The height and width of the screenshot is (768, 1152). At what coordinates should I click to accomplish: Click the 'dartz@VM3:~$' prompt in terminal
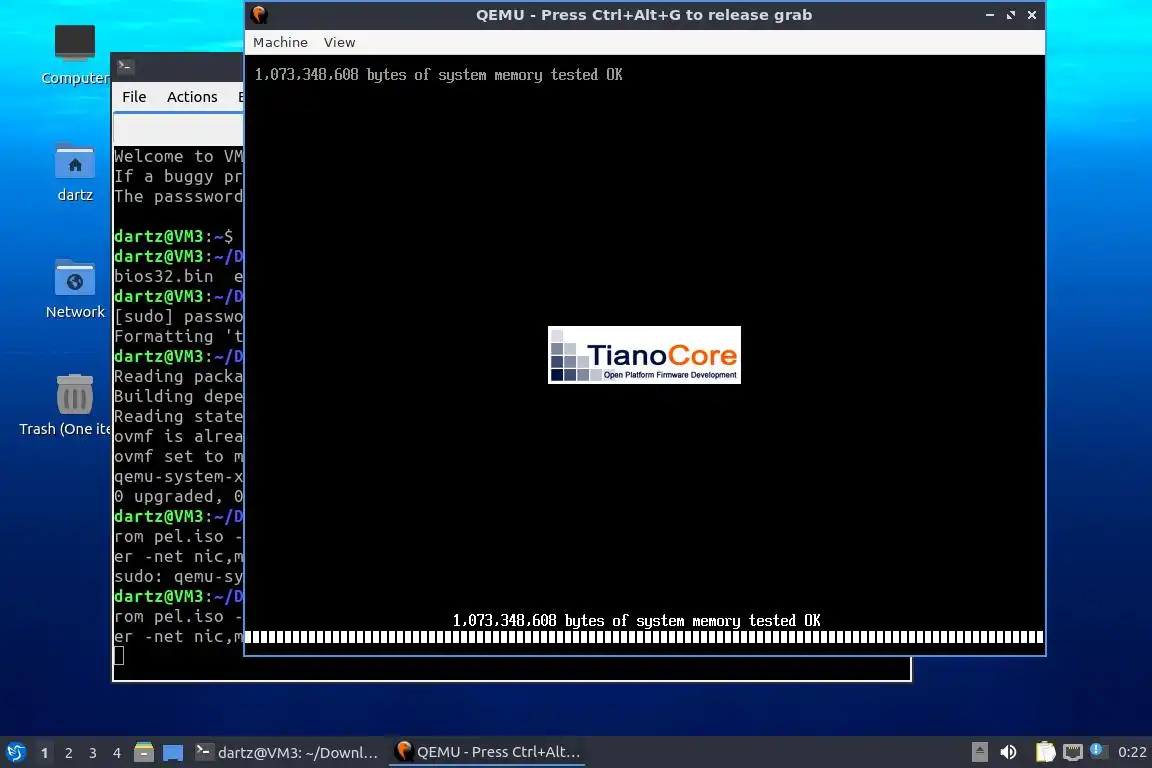pos(173,237)
